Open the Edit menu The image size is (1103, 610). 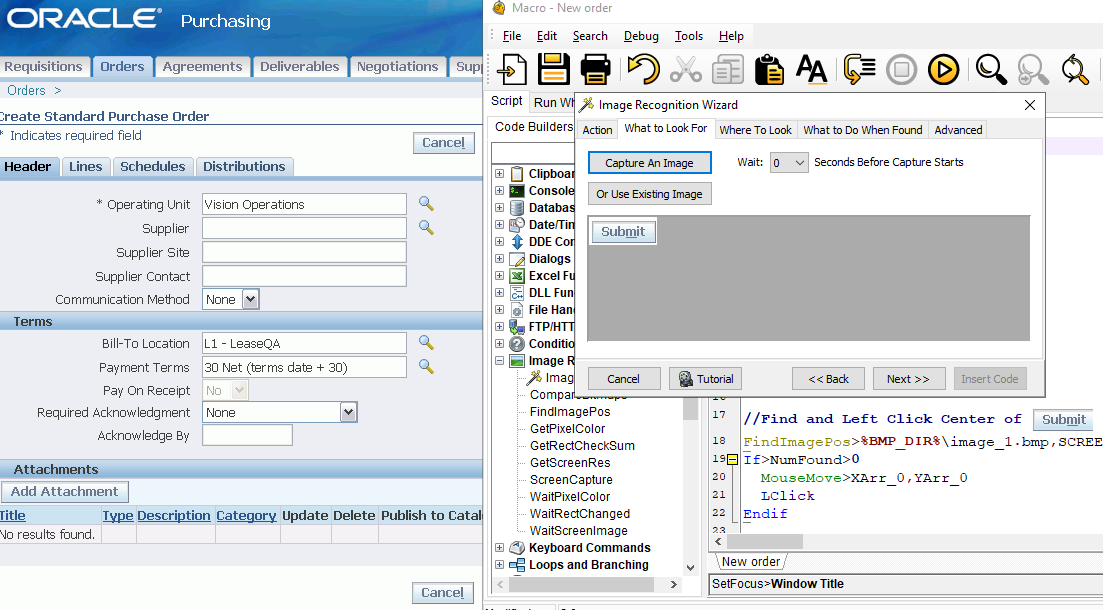click(547, 36)
